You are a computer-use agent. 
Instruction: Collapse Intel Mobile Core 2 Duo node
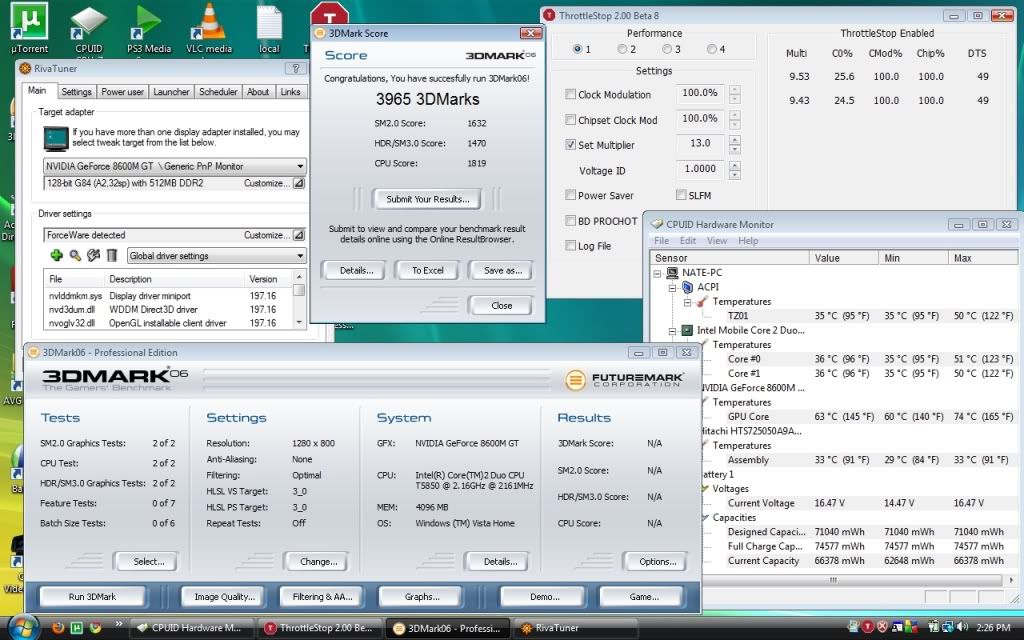(672, 330)
